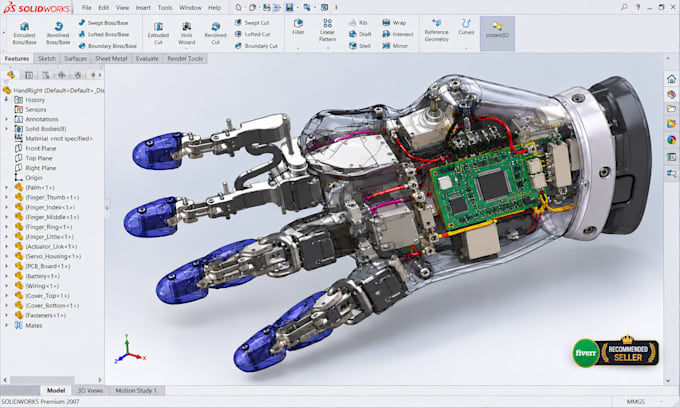Switch to the Sheet Metal tab

tap(111, 59)
